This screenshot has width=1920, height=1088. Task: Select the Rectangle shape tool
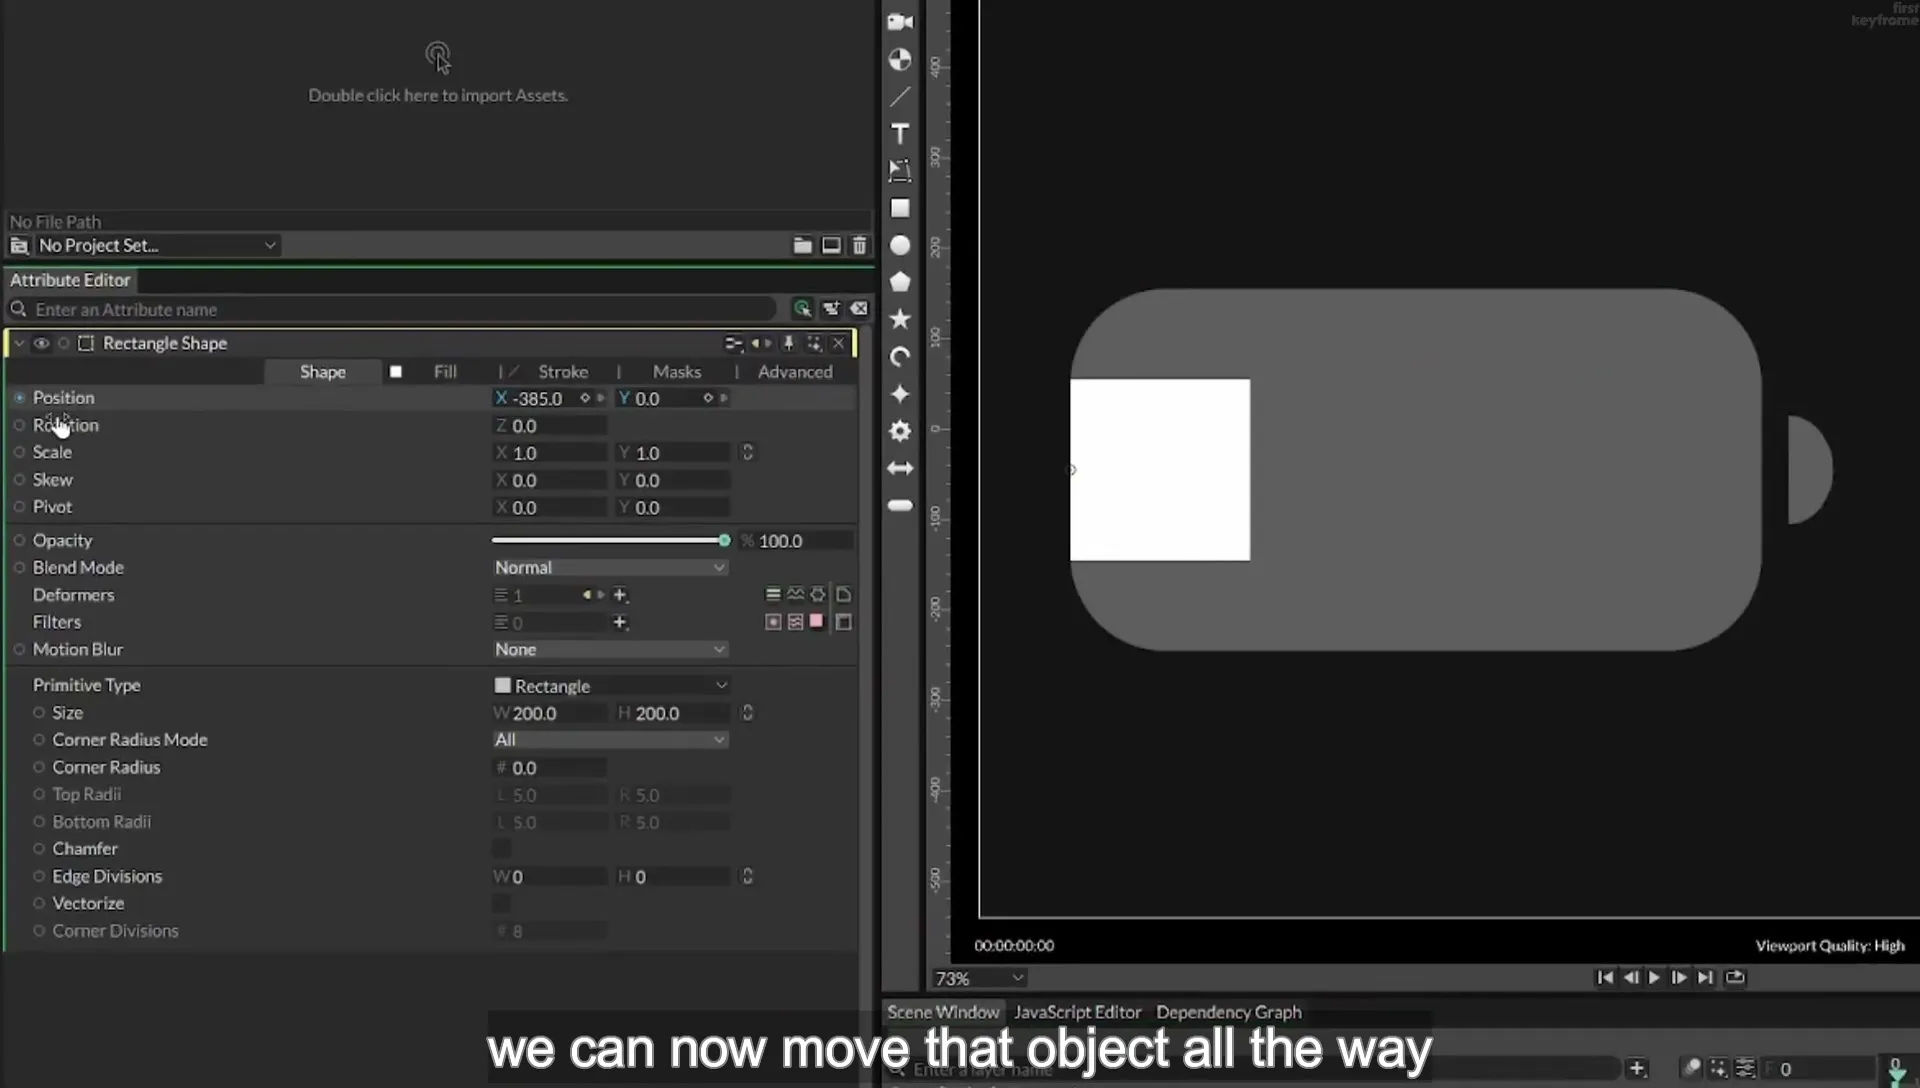[900, 208]
